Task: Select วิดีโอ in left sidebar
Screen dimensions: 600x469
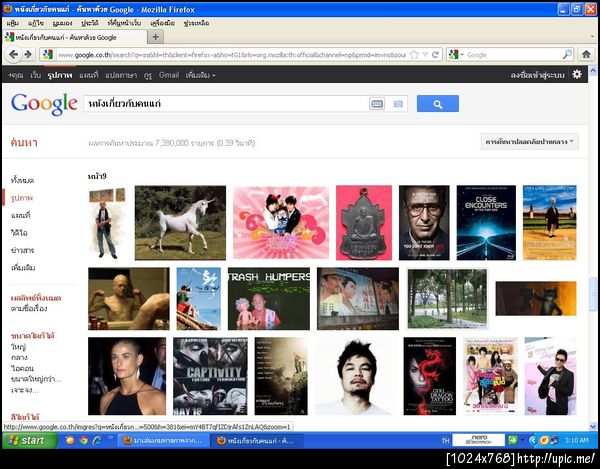Action: point(19,233)
